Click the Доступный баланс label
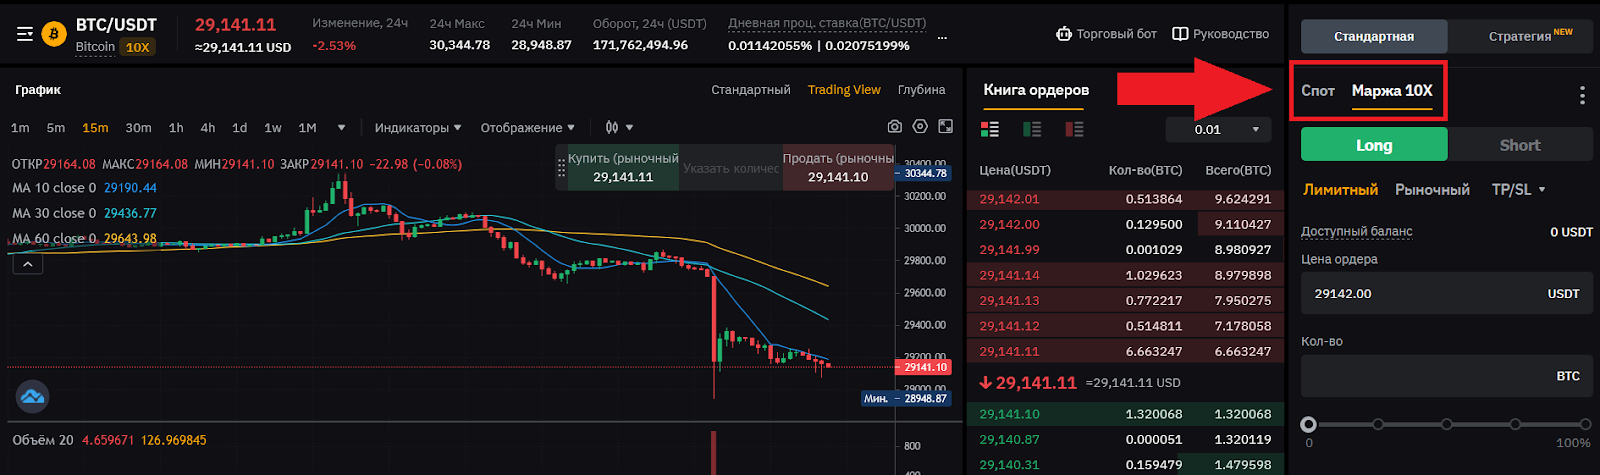Image resolution: width=1600 pixels, height=475 pixels. tap(1357, 231)
